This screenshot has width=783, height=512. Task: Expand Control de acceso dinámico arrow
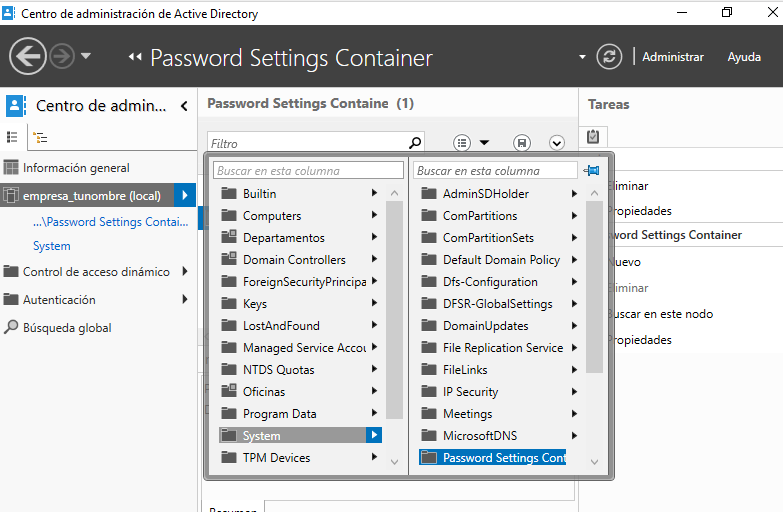185,271
